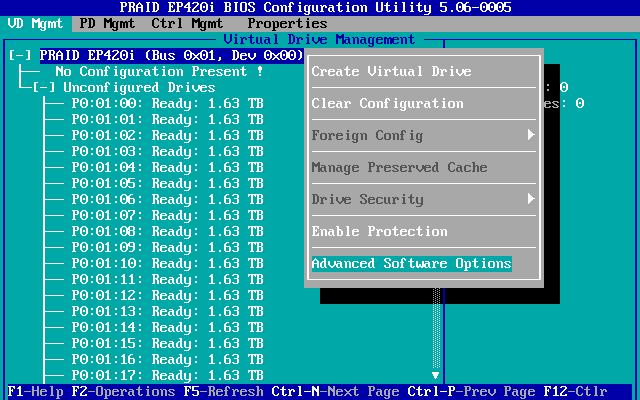Click F5-Refresh in the bottom bar
640x400 pixels.
point(223,392)
